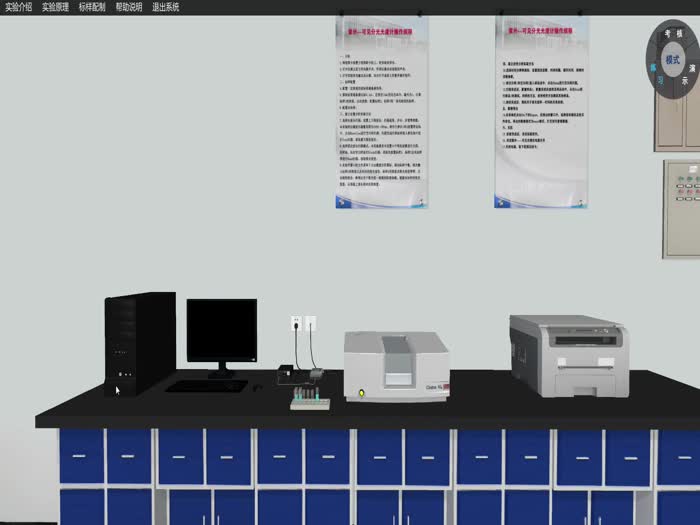The height and width of the screenshot is (525, 700).
Task: Open the 帮助说明 menu
Action: click(x=131, y=7)
